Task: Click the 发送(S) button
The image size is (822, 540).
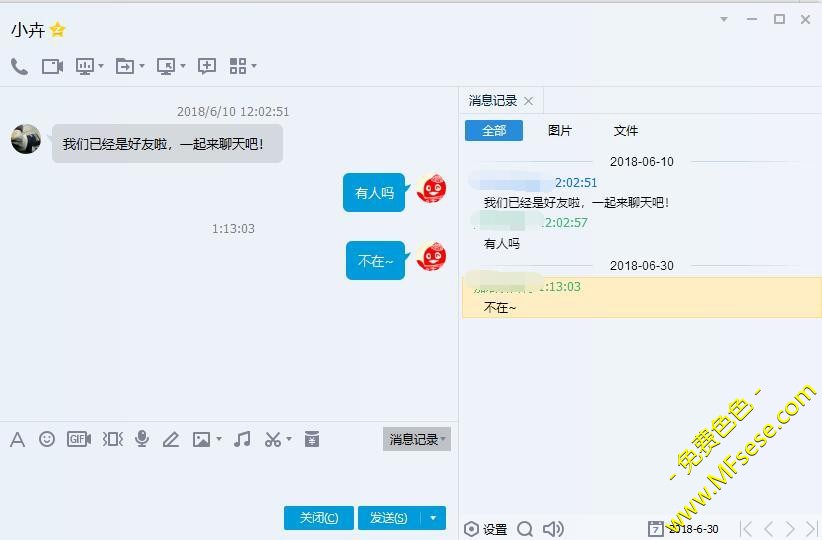Action: [x=388, y=518]
